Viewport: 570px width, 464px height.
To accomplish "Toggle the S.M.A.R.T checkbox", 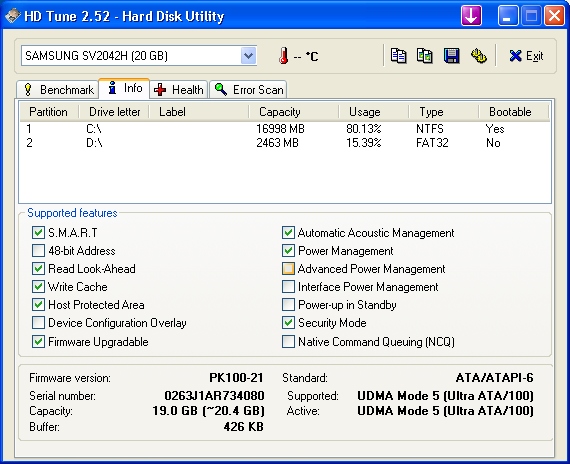I will tap(38, 232).
